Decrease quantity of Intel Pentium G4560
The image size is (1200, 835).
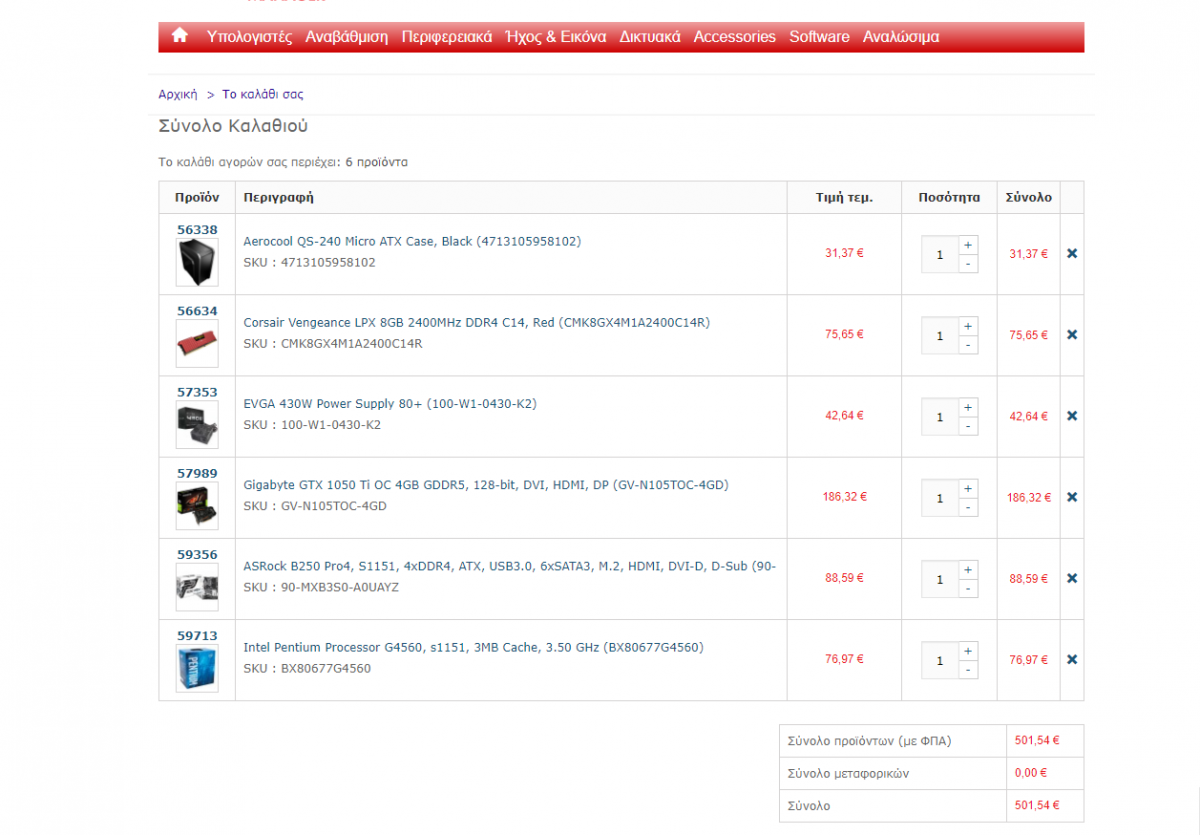coord(968,669)
